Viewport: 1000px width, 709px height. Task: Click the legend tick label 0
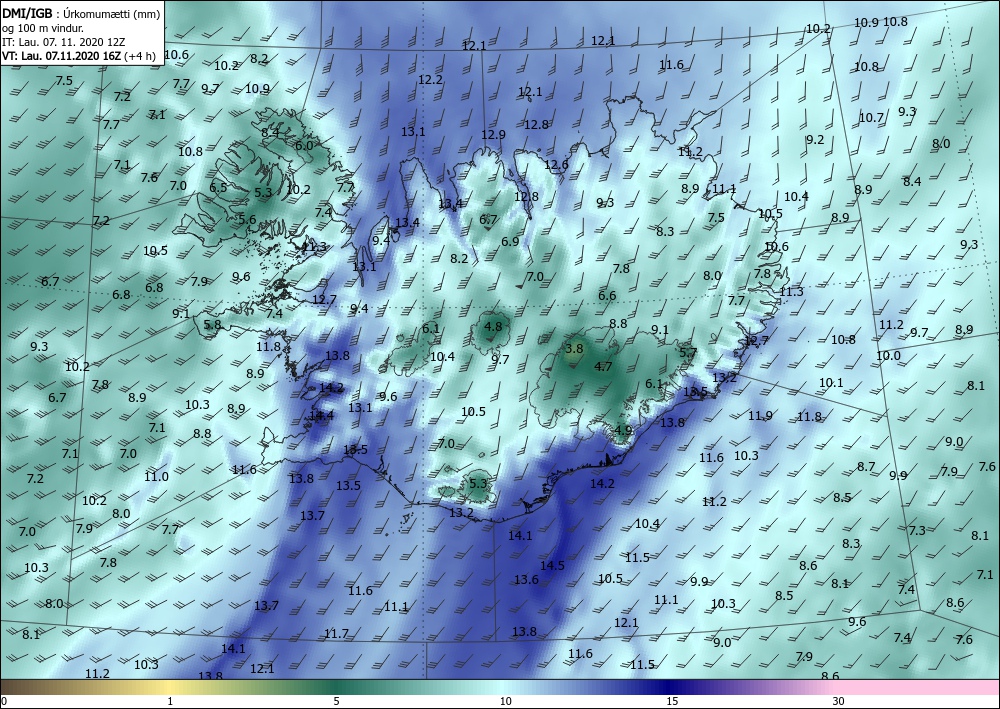tap(4, 701)
